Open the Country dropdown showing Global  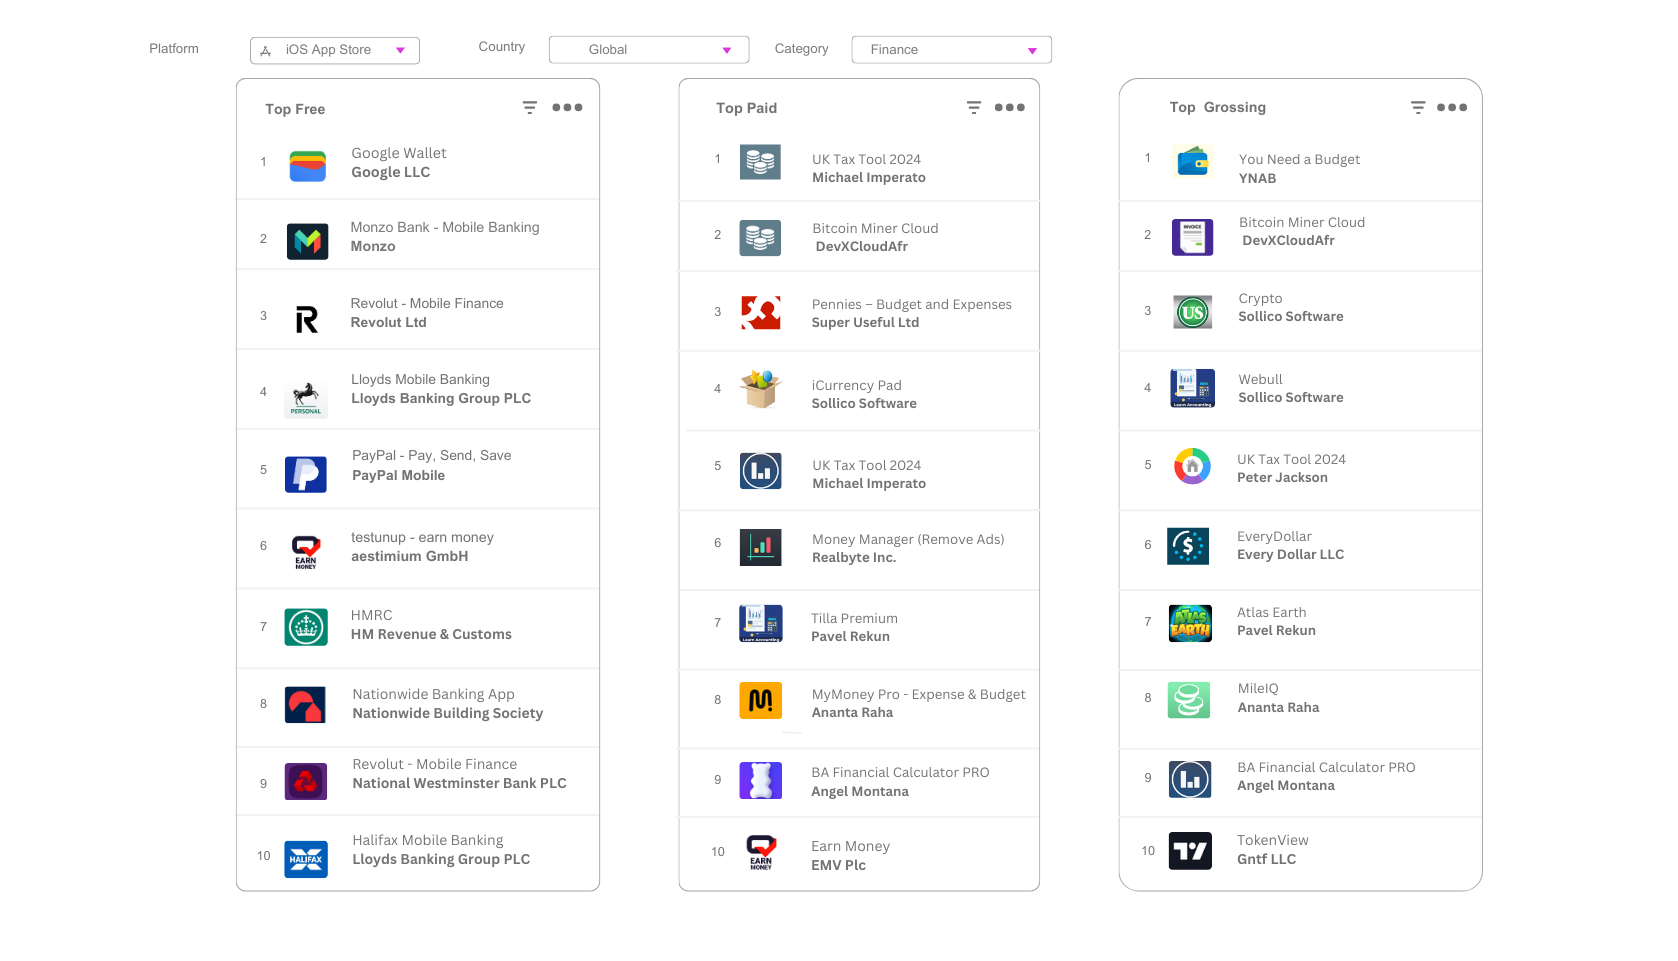(x=649, y=50)
